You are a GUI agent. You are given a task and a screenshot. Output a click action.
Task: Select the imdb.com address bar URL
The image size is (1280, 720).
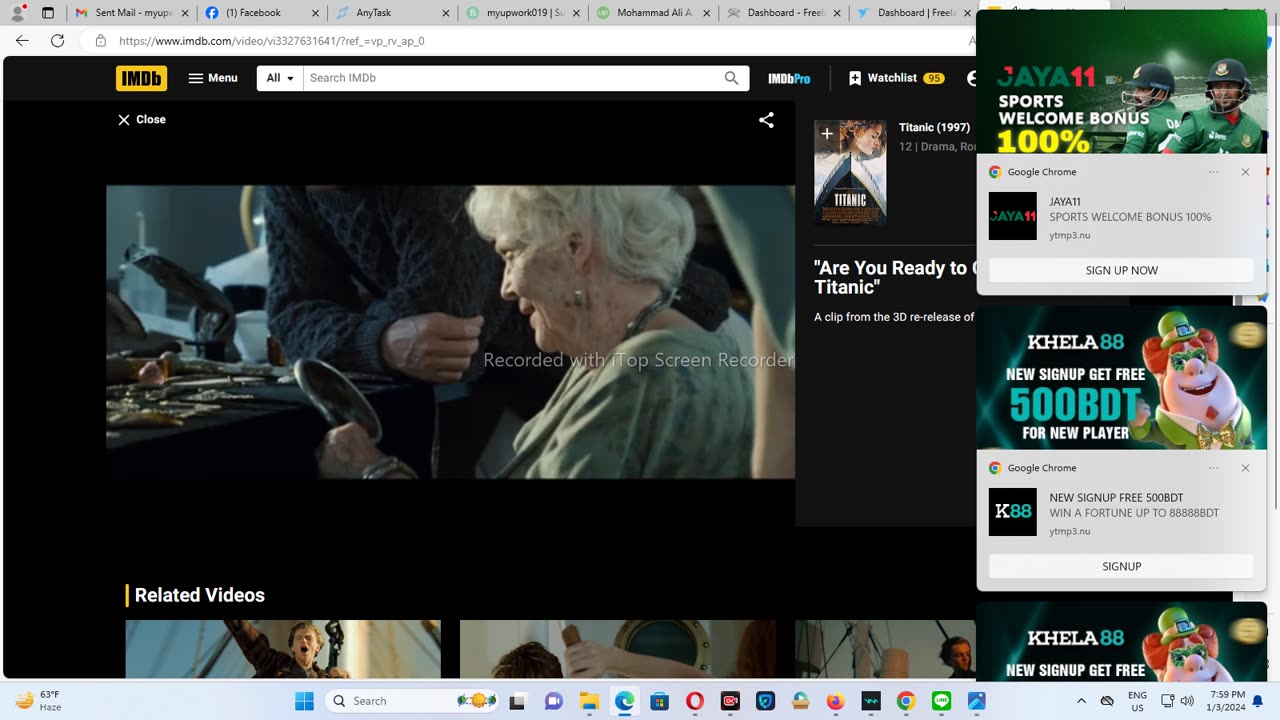click(271, 41)
